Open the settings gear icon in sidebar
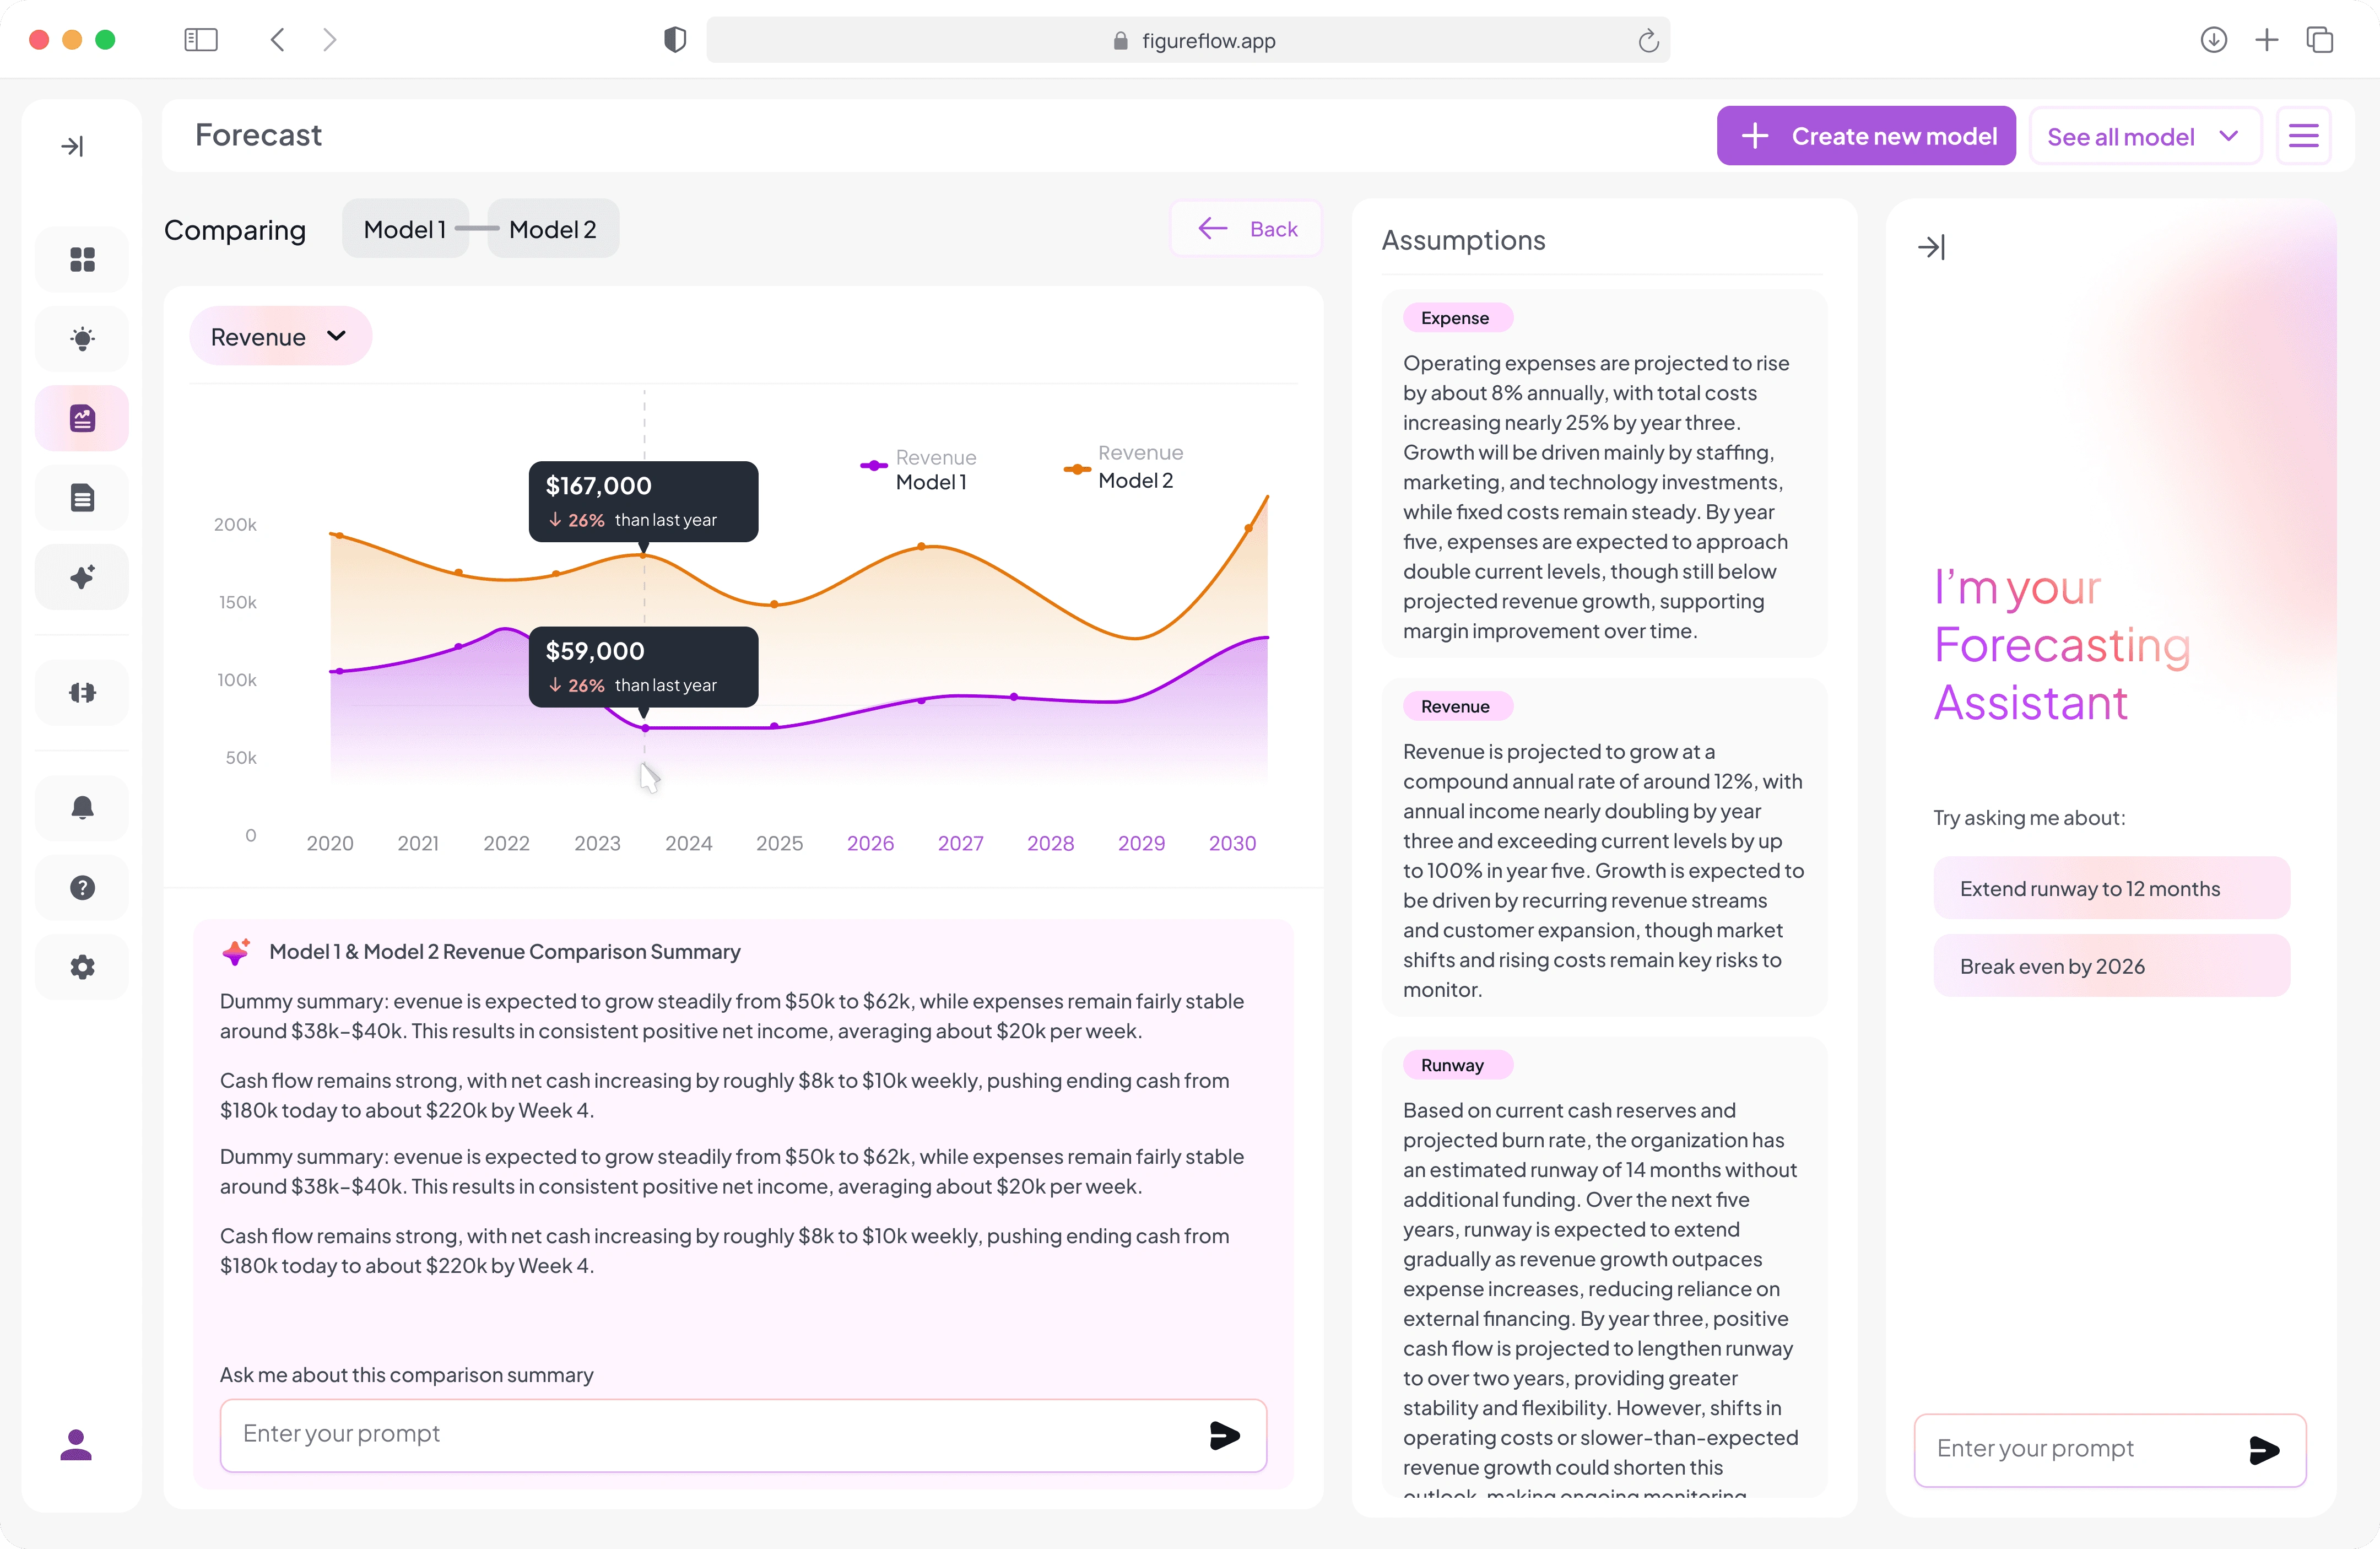 (82, 967)
